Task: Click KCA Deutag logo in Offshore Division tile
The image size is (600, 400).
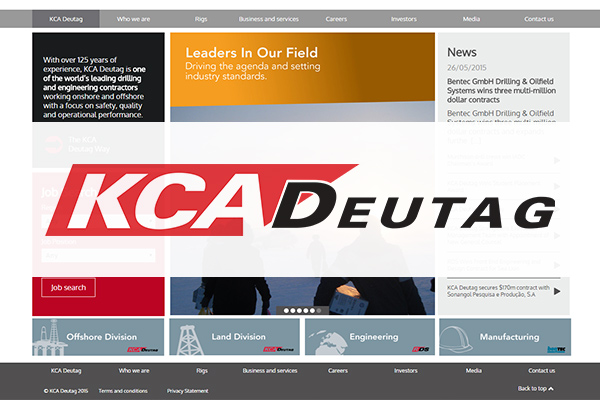Action: [143, 349]
